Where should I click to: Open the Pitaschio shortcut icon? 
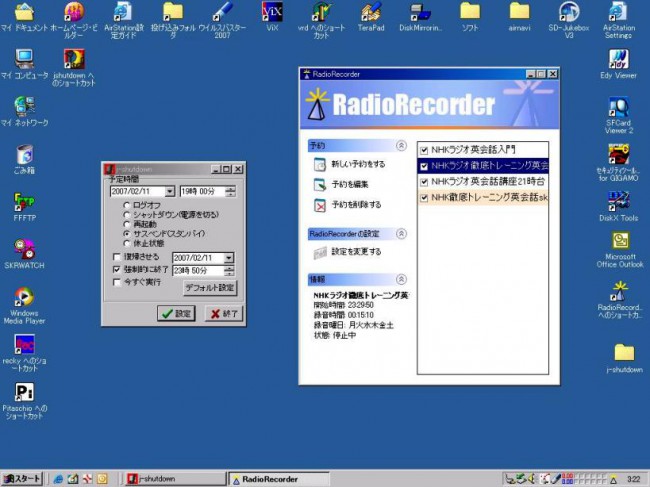pos(24,392)
